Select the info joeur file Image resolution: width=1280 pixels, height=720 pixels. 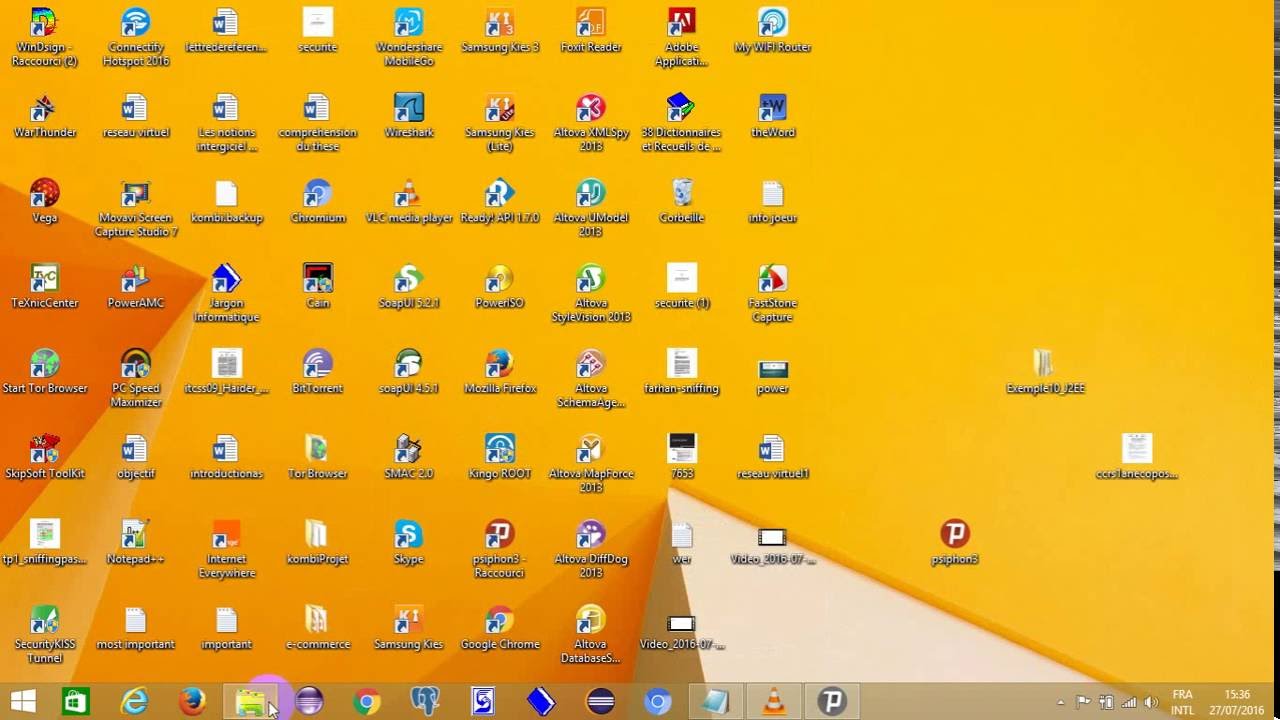(x=773, y=200)
